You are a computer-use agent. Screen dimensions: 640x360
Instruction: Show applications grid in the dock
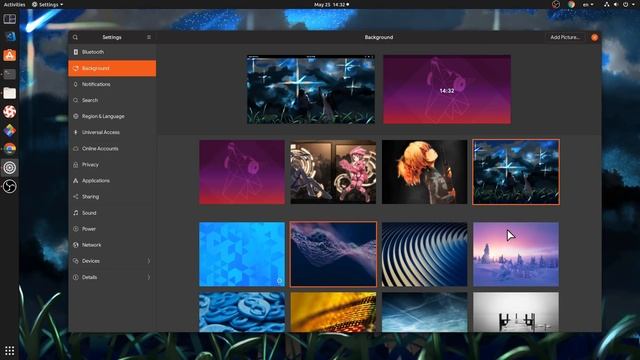point(9,351)
